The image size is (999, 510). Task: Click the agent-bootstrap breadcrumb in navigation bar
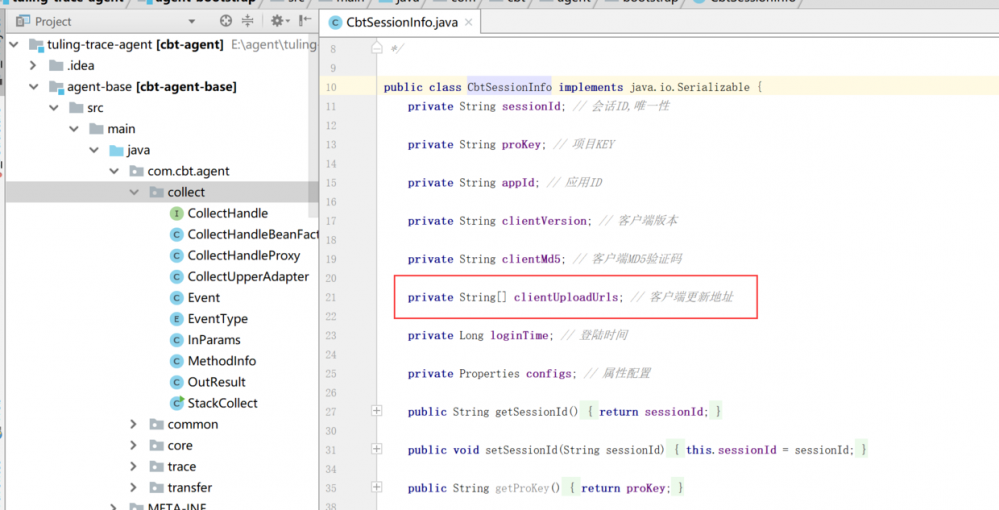point(196,3)
